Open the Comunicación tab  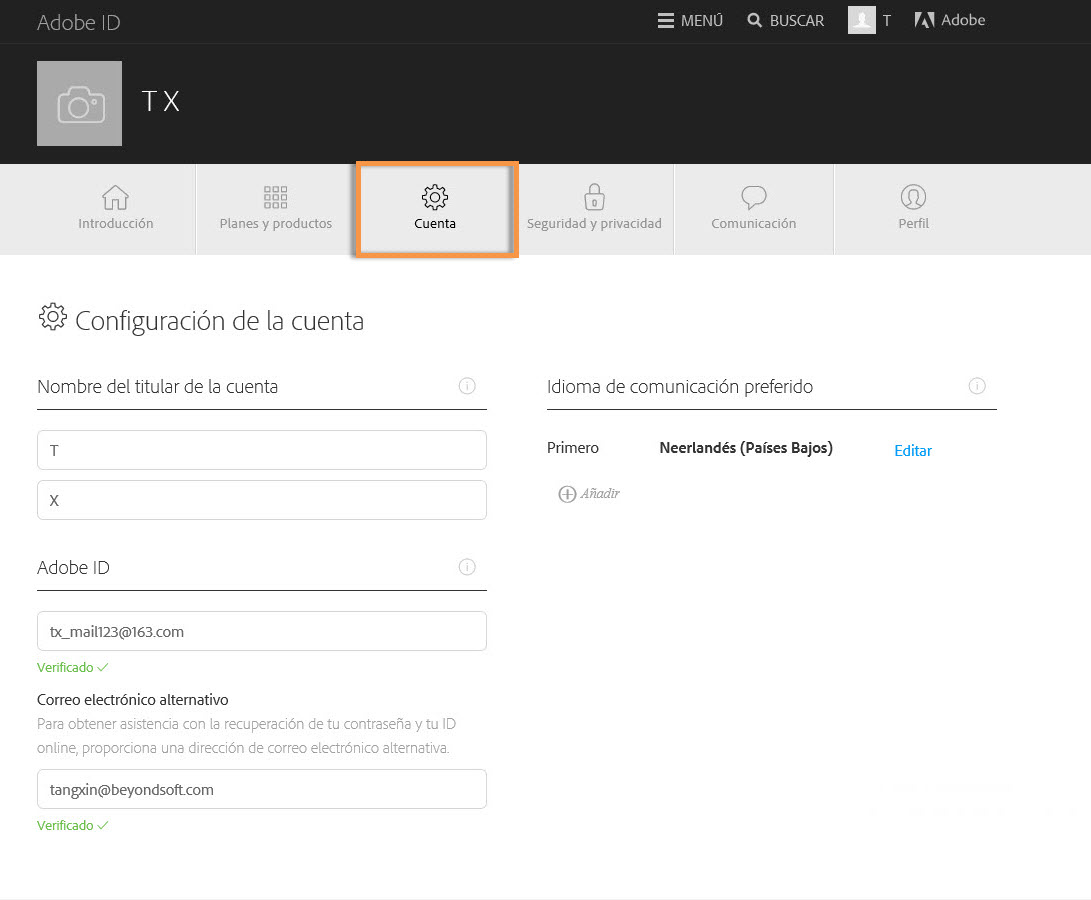point(754,208)
